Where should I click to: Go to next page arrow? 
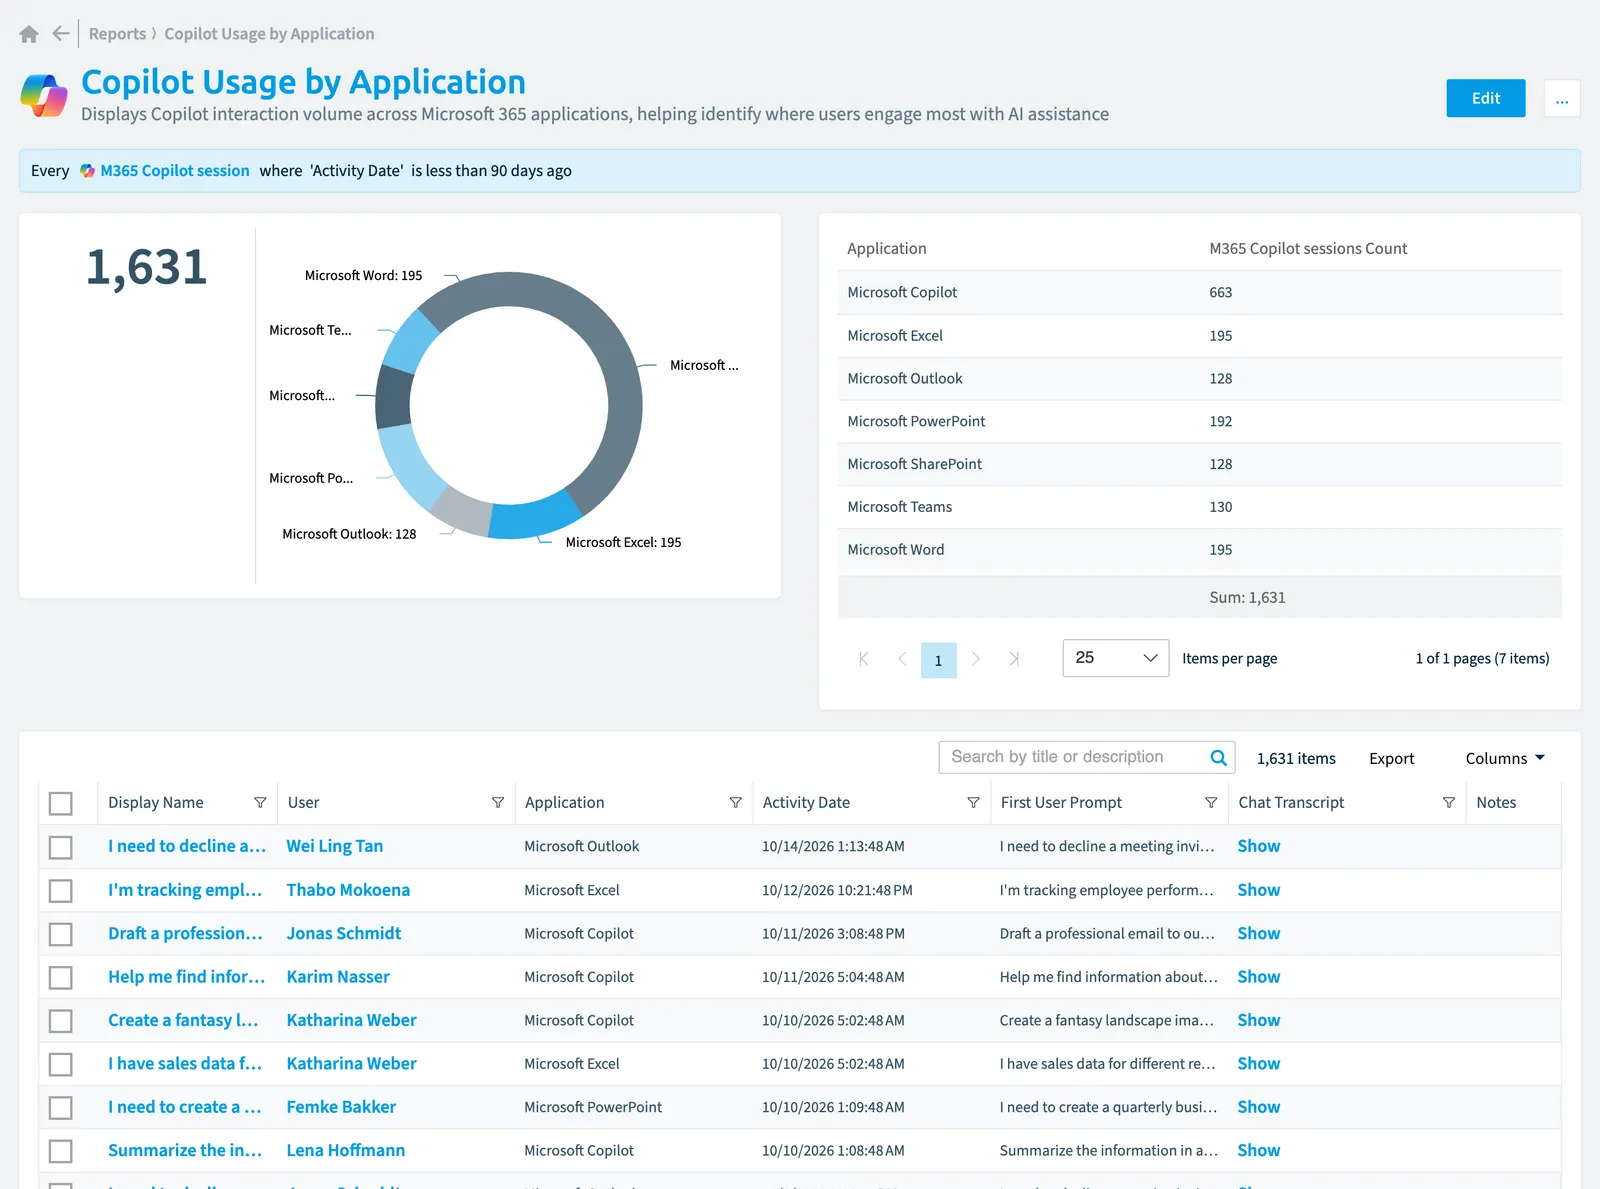click(976, 658)
